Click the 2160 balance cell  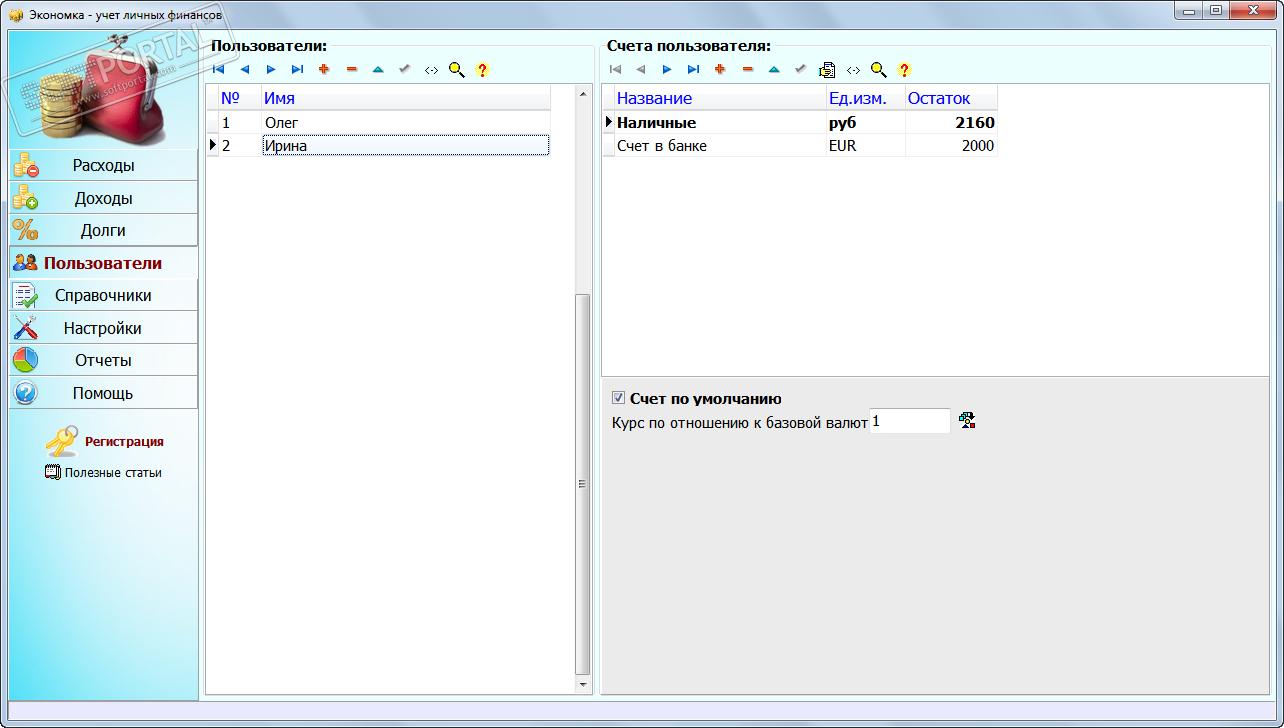pyautogui.click(x=951, y=123)
